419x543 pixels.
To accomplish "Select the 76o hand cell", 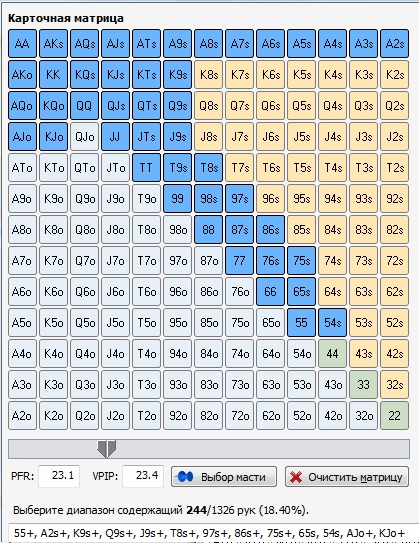I will coord(239,292).
